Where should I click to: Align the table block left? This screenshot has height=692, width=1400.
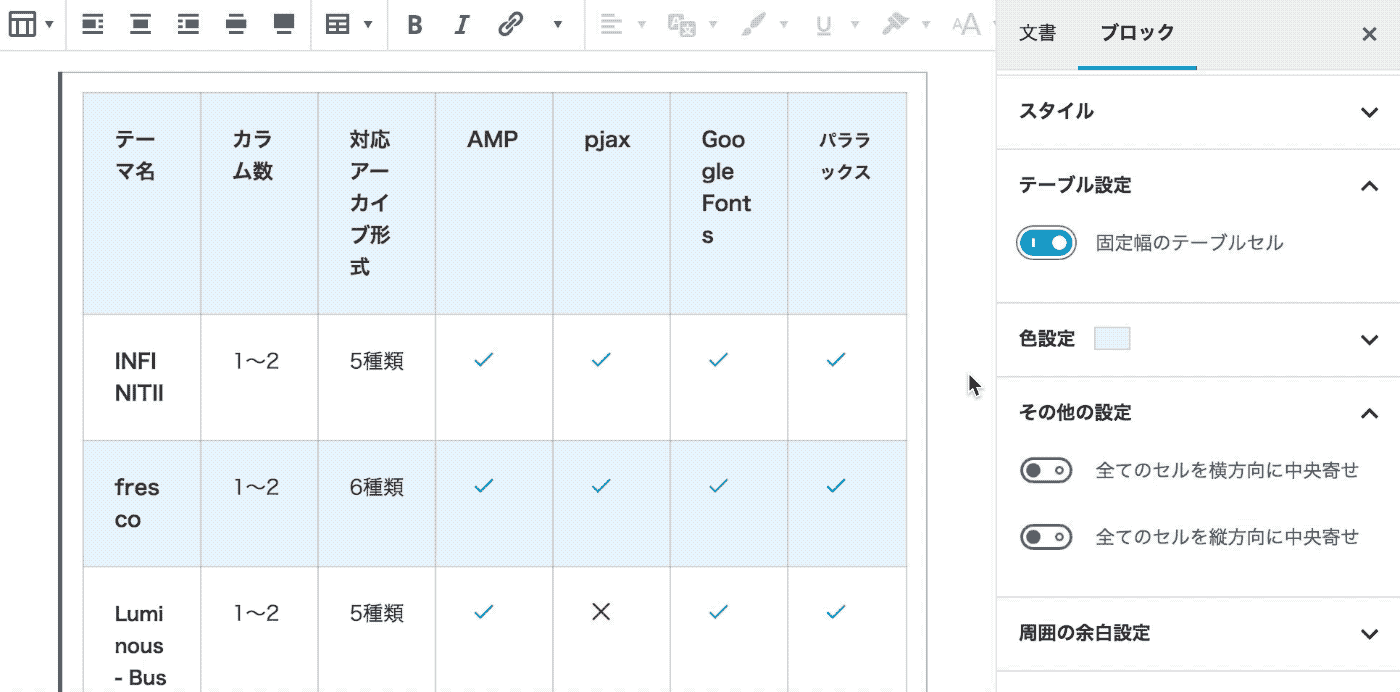coord(93,25)
